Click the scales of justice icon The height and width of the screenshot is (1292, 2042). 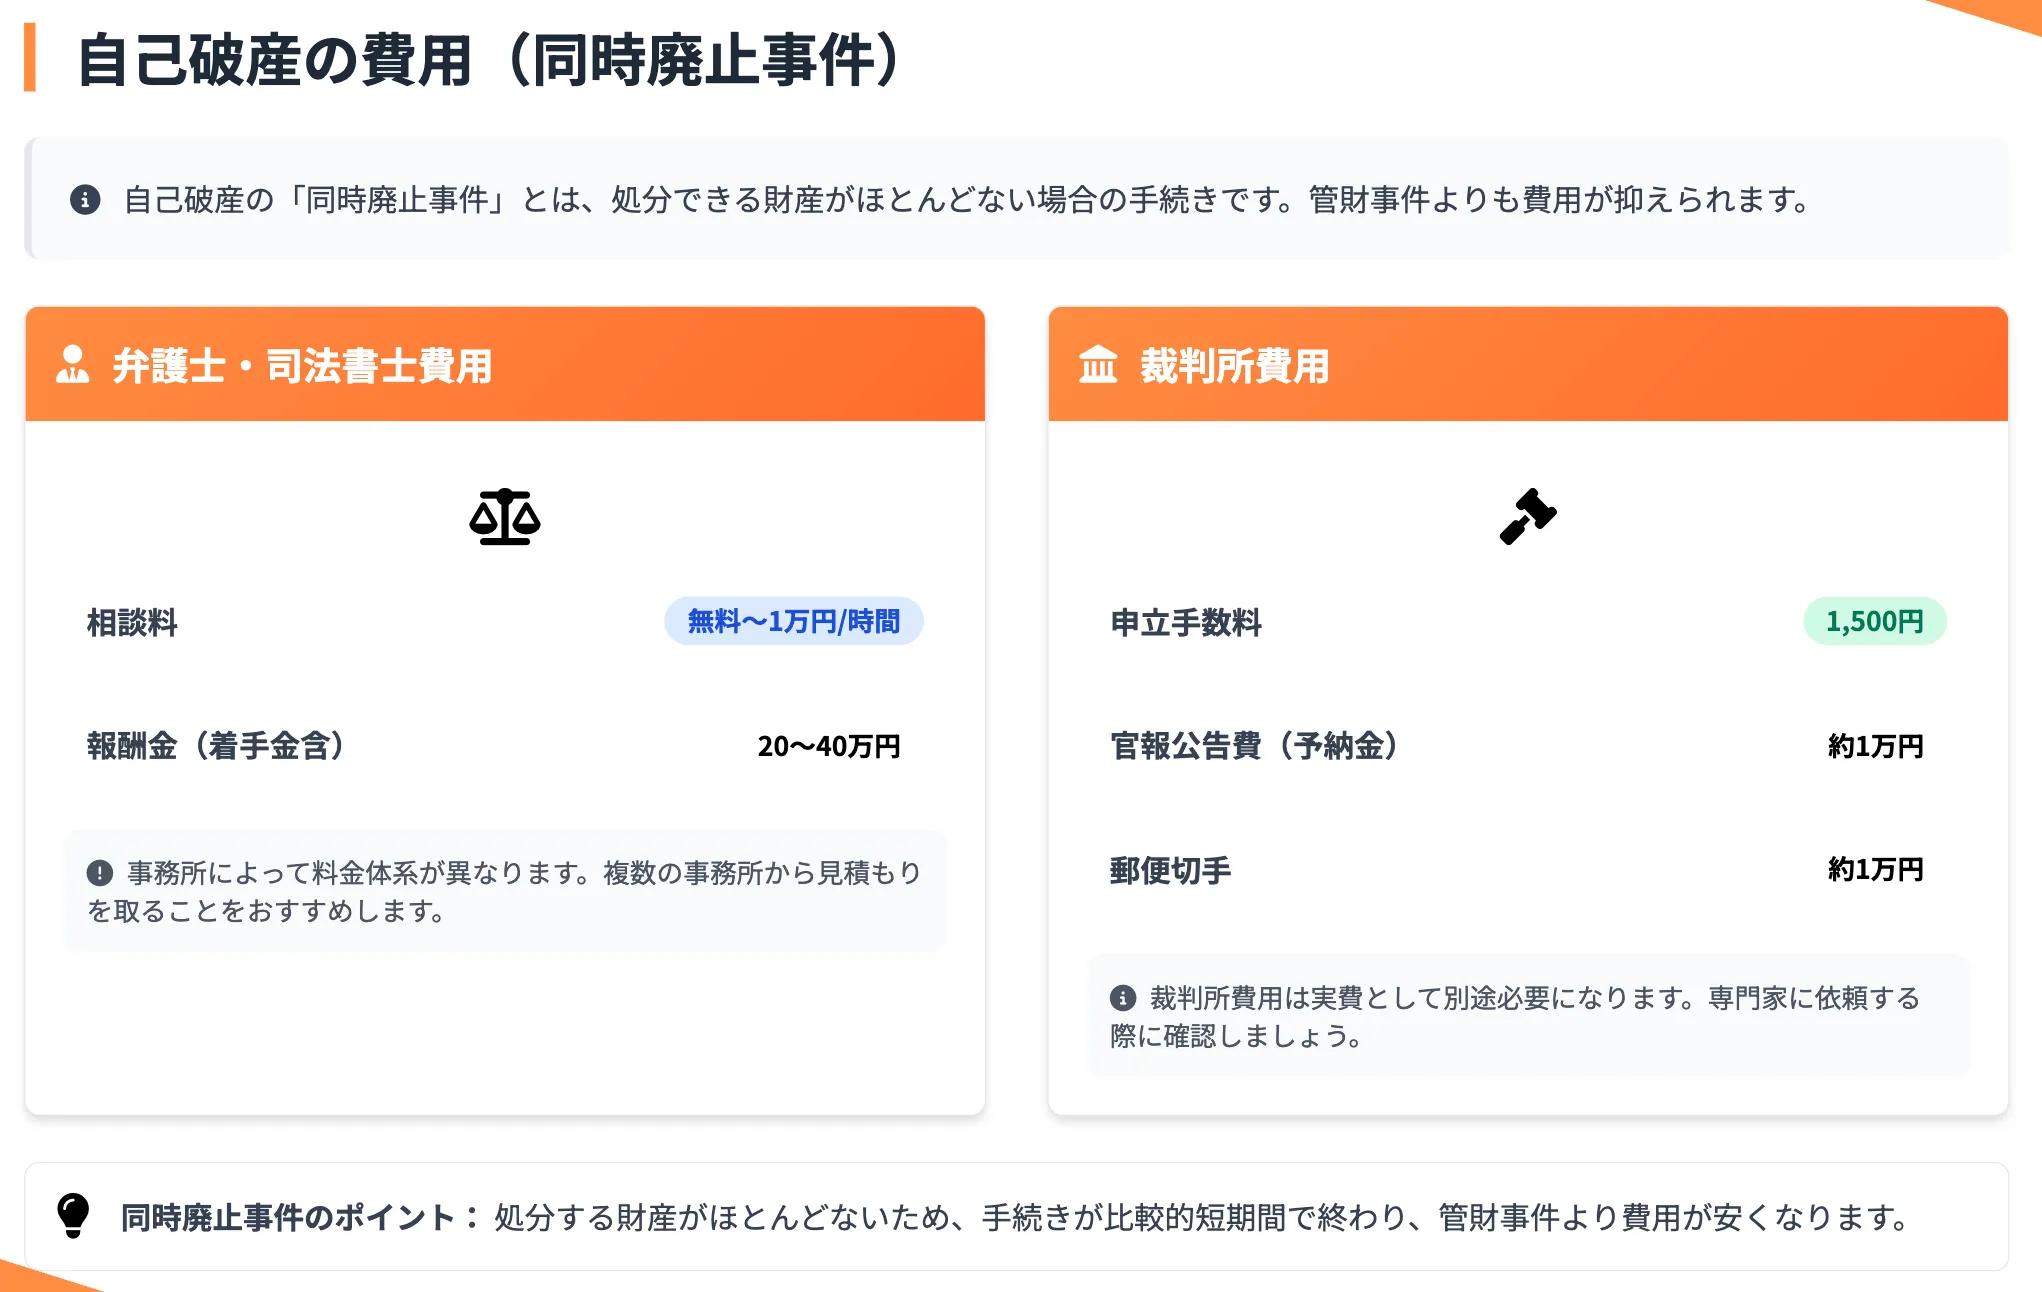coord(506,517)
